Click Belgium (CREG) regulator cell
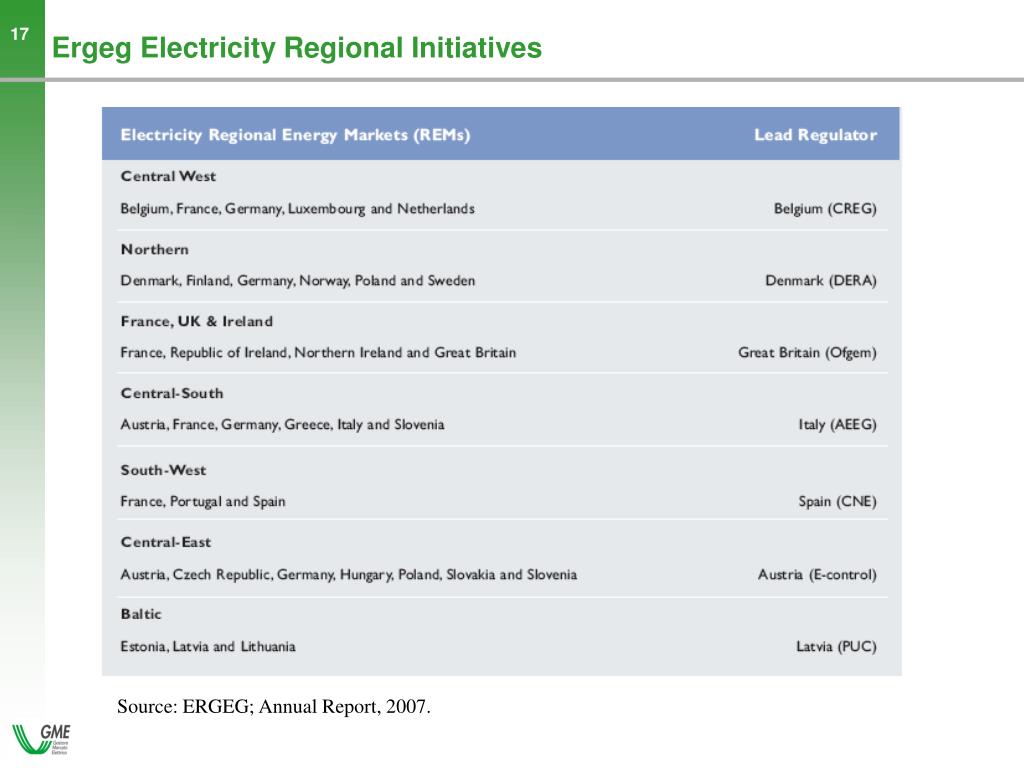Screen dimensions: 1024x768 [x=825, y=209]
